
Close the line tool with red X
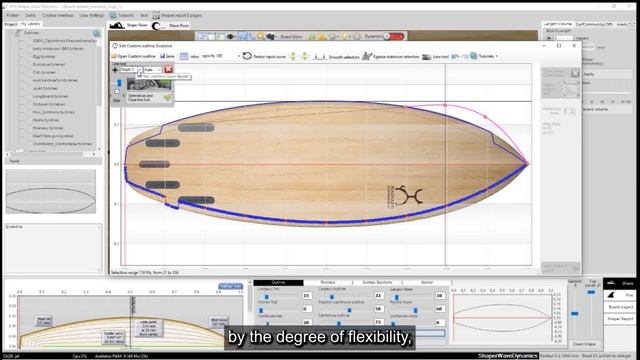coord(168,69)
